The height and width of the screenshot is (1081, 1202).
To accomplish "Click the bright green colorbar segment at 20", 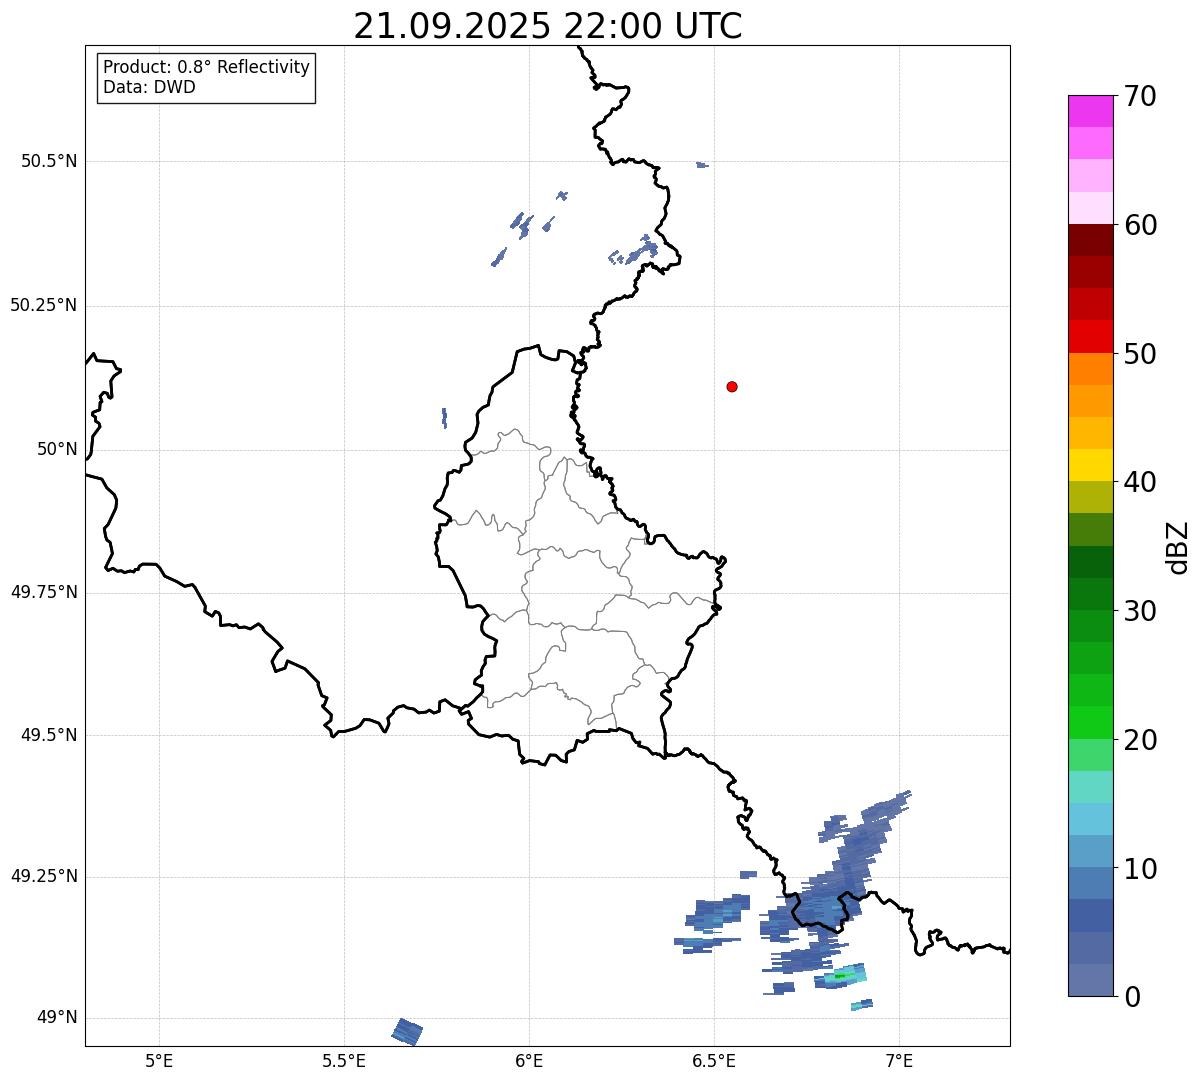I will [1090, 723].
